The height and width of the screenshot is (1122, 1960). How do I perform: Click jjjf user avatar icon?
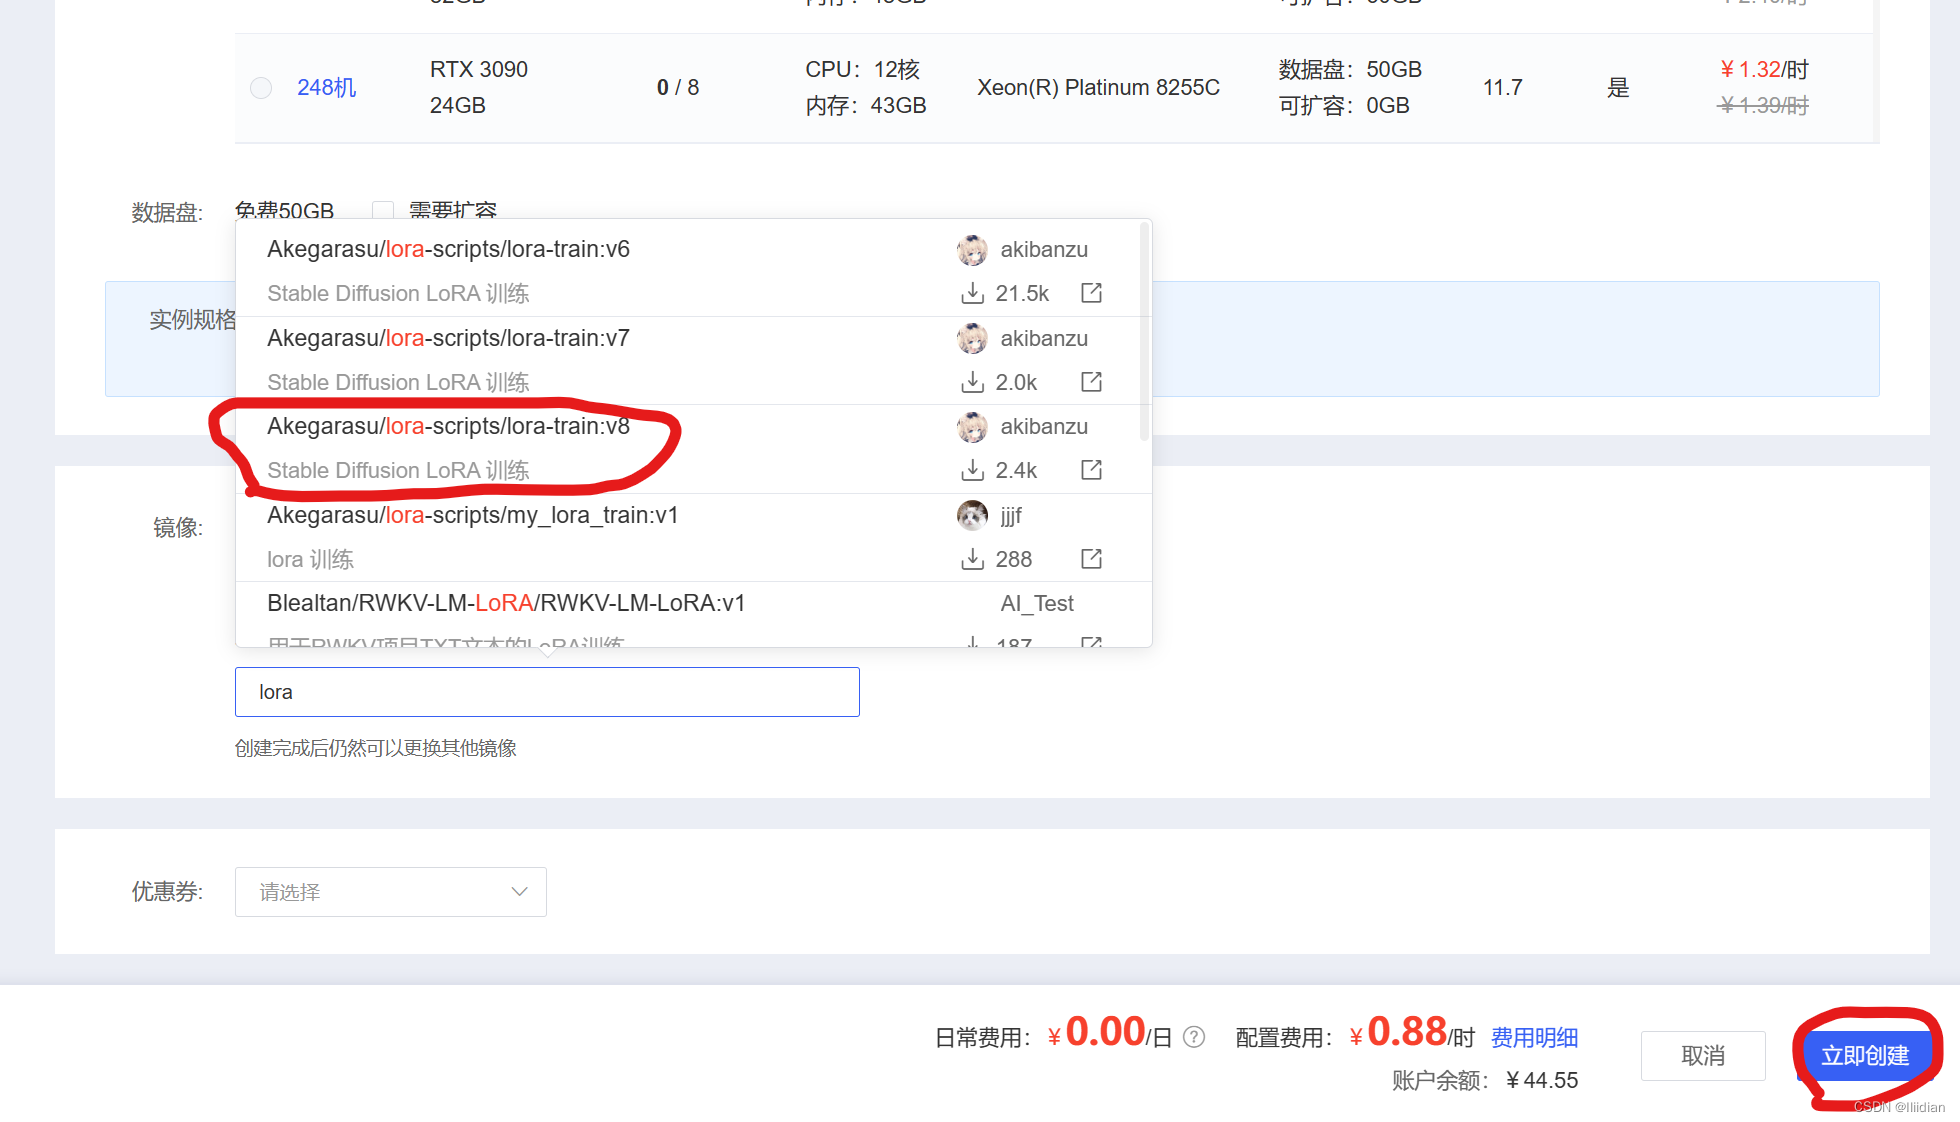pyautogui.click(x=972, y=516)
